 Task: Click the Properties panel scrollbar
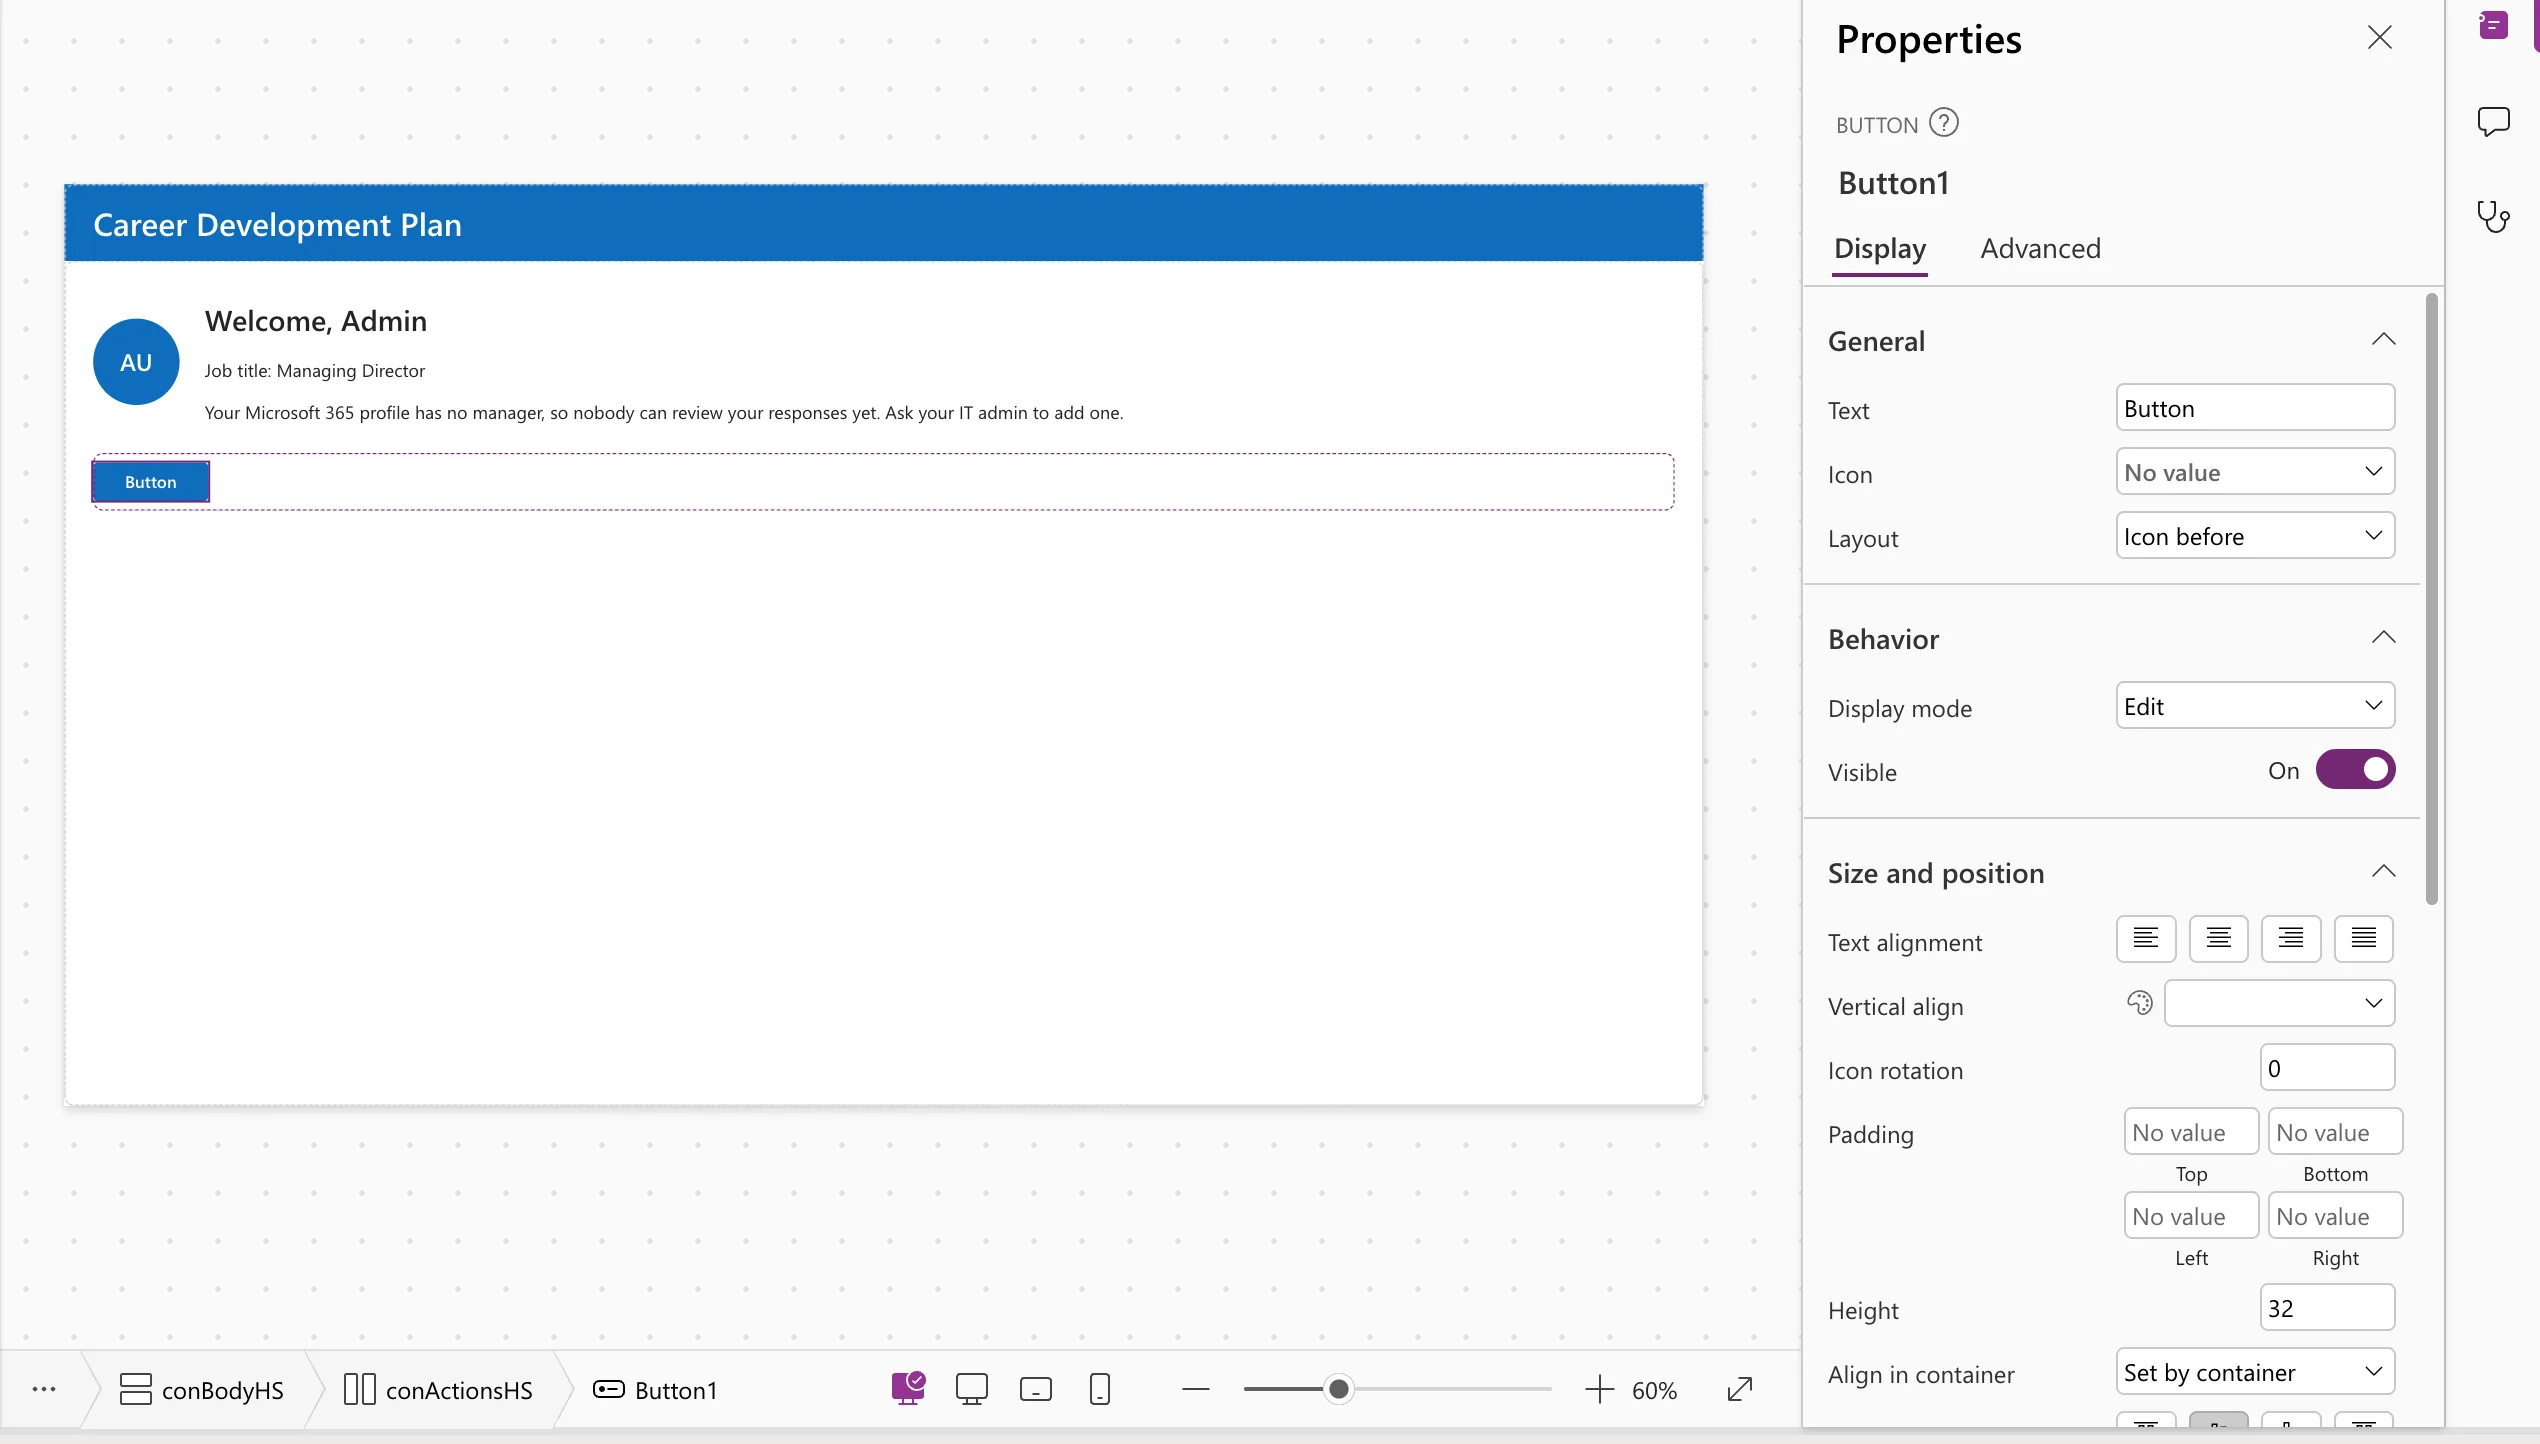[x=2432, y=600]
